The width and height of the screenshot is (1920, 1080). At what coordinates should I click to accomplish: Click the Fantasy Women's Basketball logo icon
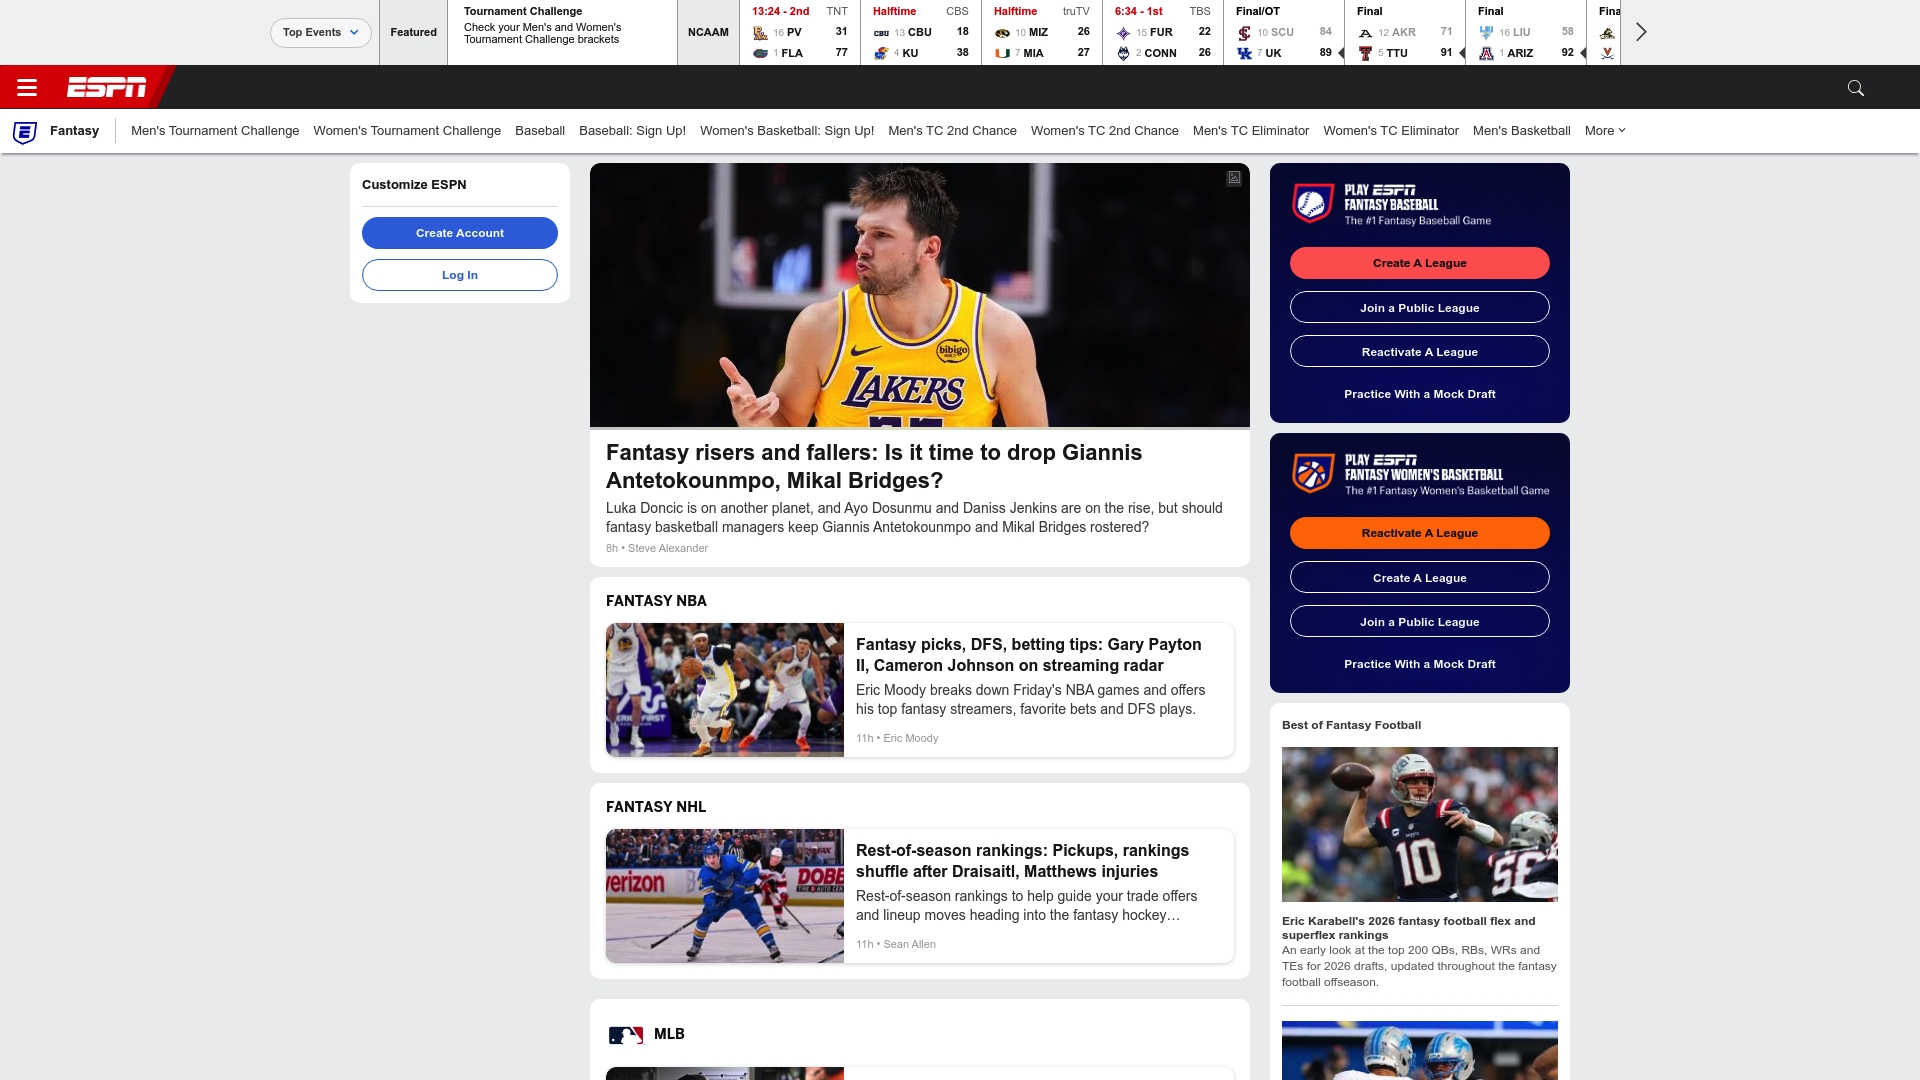point(1312,472)
